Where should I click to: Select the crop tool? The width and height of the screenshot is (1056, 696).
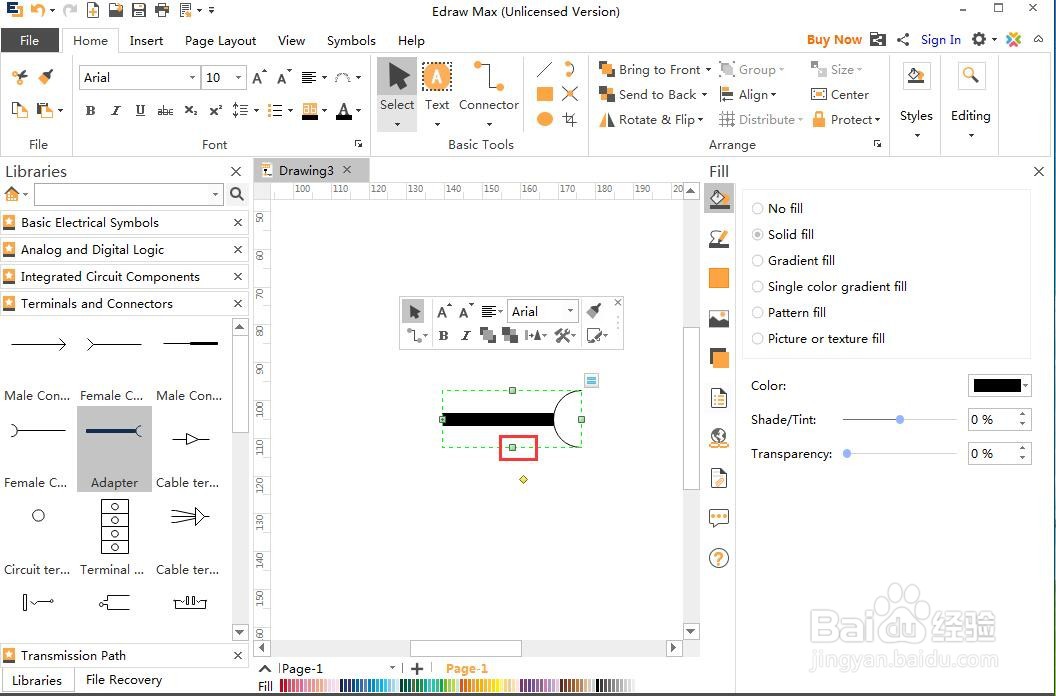point(570,119)
